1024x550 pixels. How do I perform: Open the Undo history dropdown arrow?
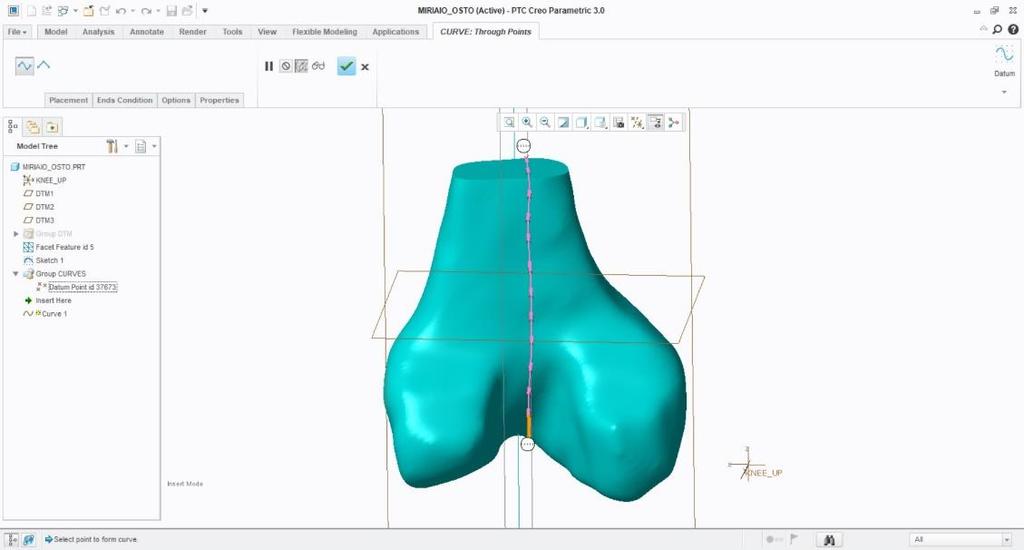coord(133,11)
